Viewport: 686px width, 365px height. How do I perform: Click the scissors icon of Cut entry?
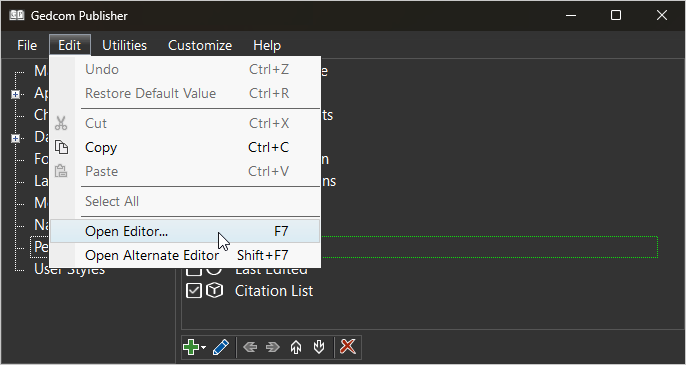[x=61, y=123]
